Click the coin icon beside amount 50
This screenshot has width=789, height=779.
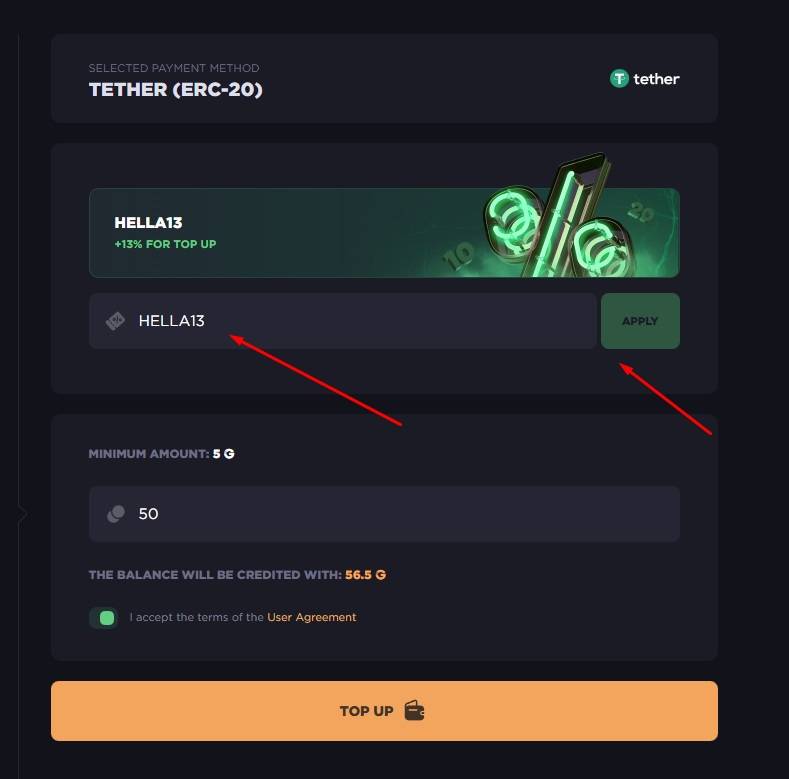point(116,514)
